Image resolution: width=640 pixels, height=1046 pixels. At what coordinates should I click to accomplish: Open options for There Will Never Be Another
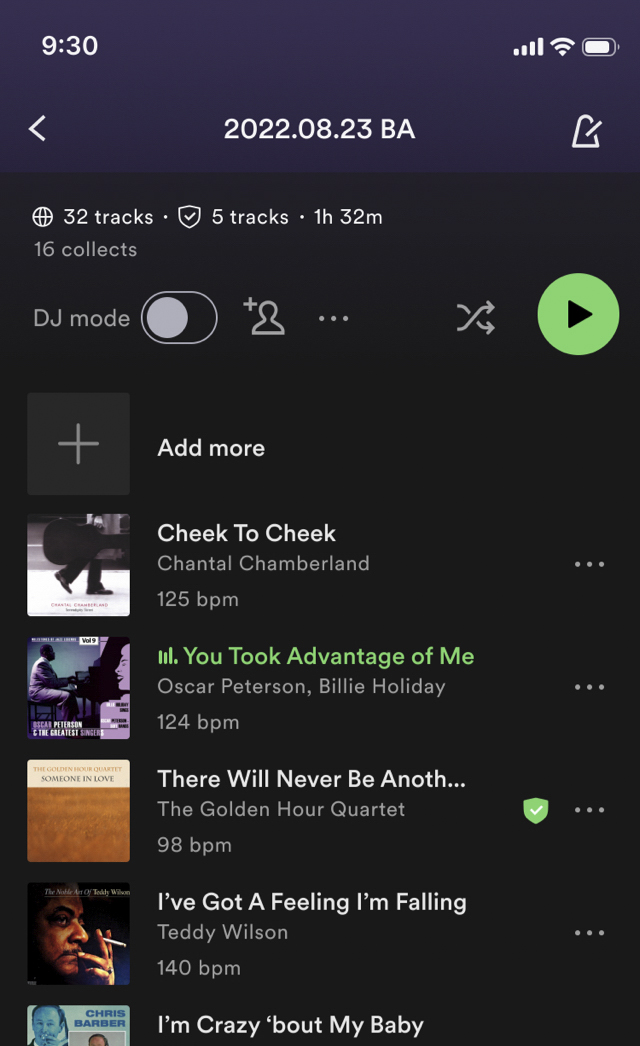(x=589, y=810)
